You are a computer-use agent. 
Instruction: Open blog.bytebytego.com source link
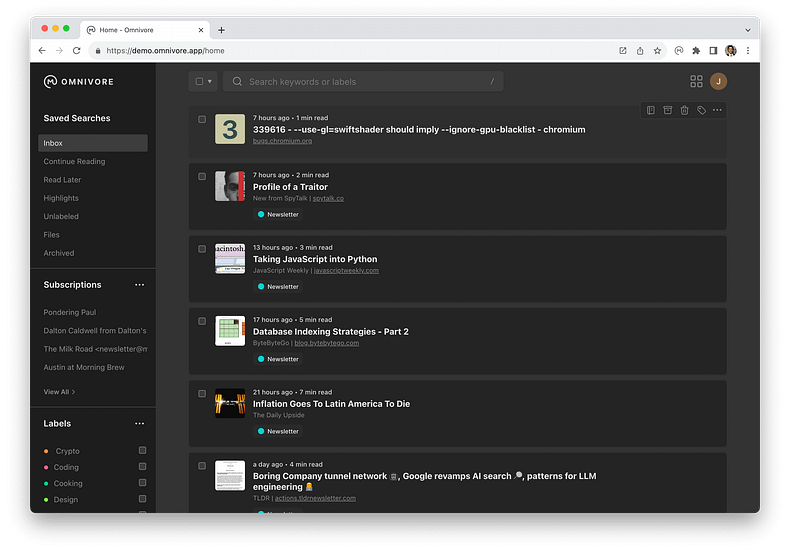[x=326, y=343]
